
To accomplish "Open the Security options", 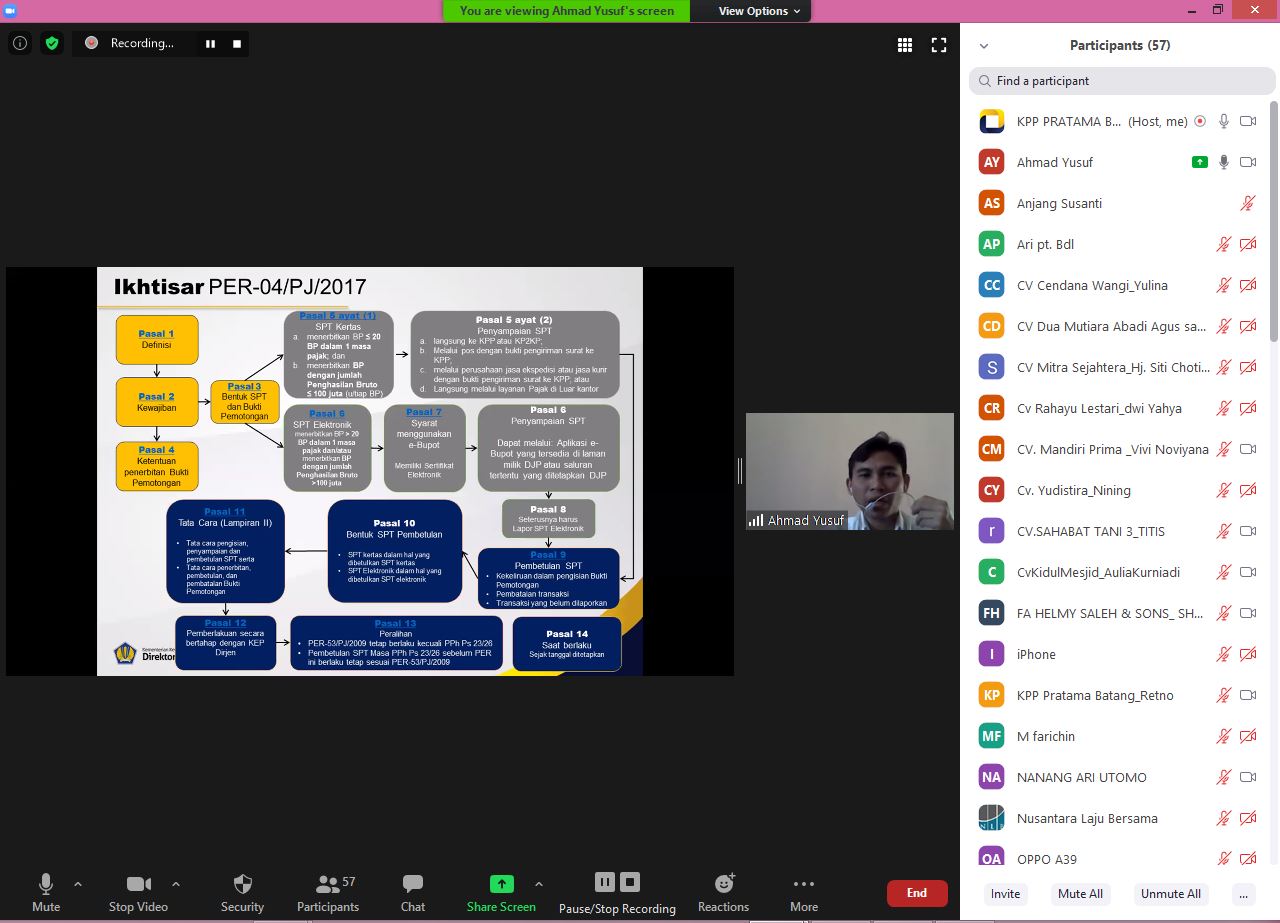I will pyautogui.click(x=242, y=893).
